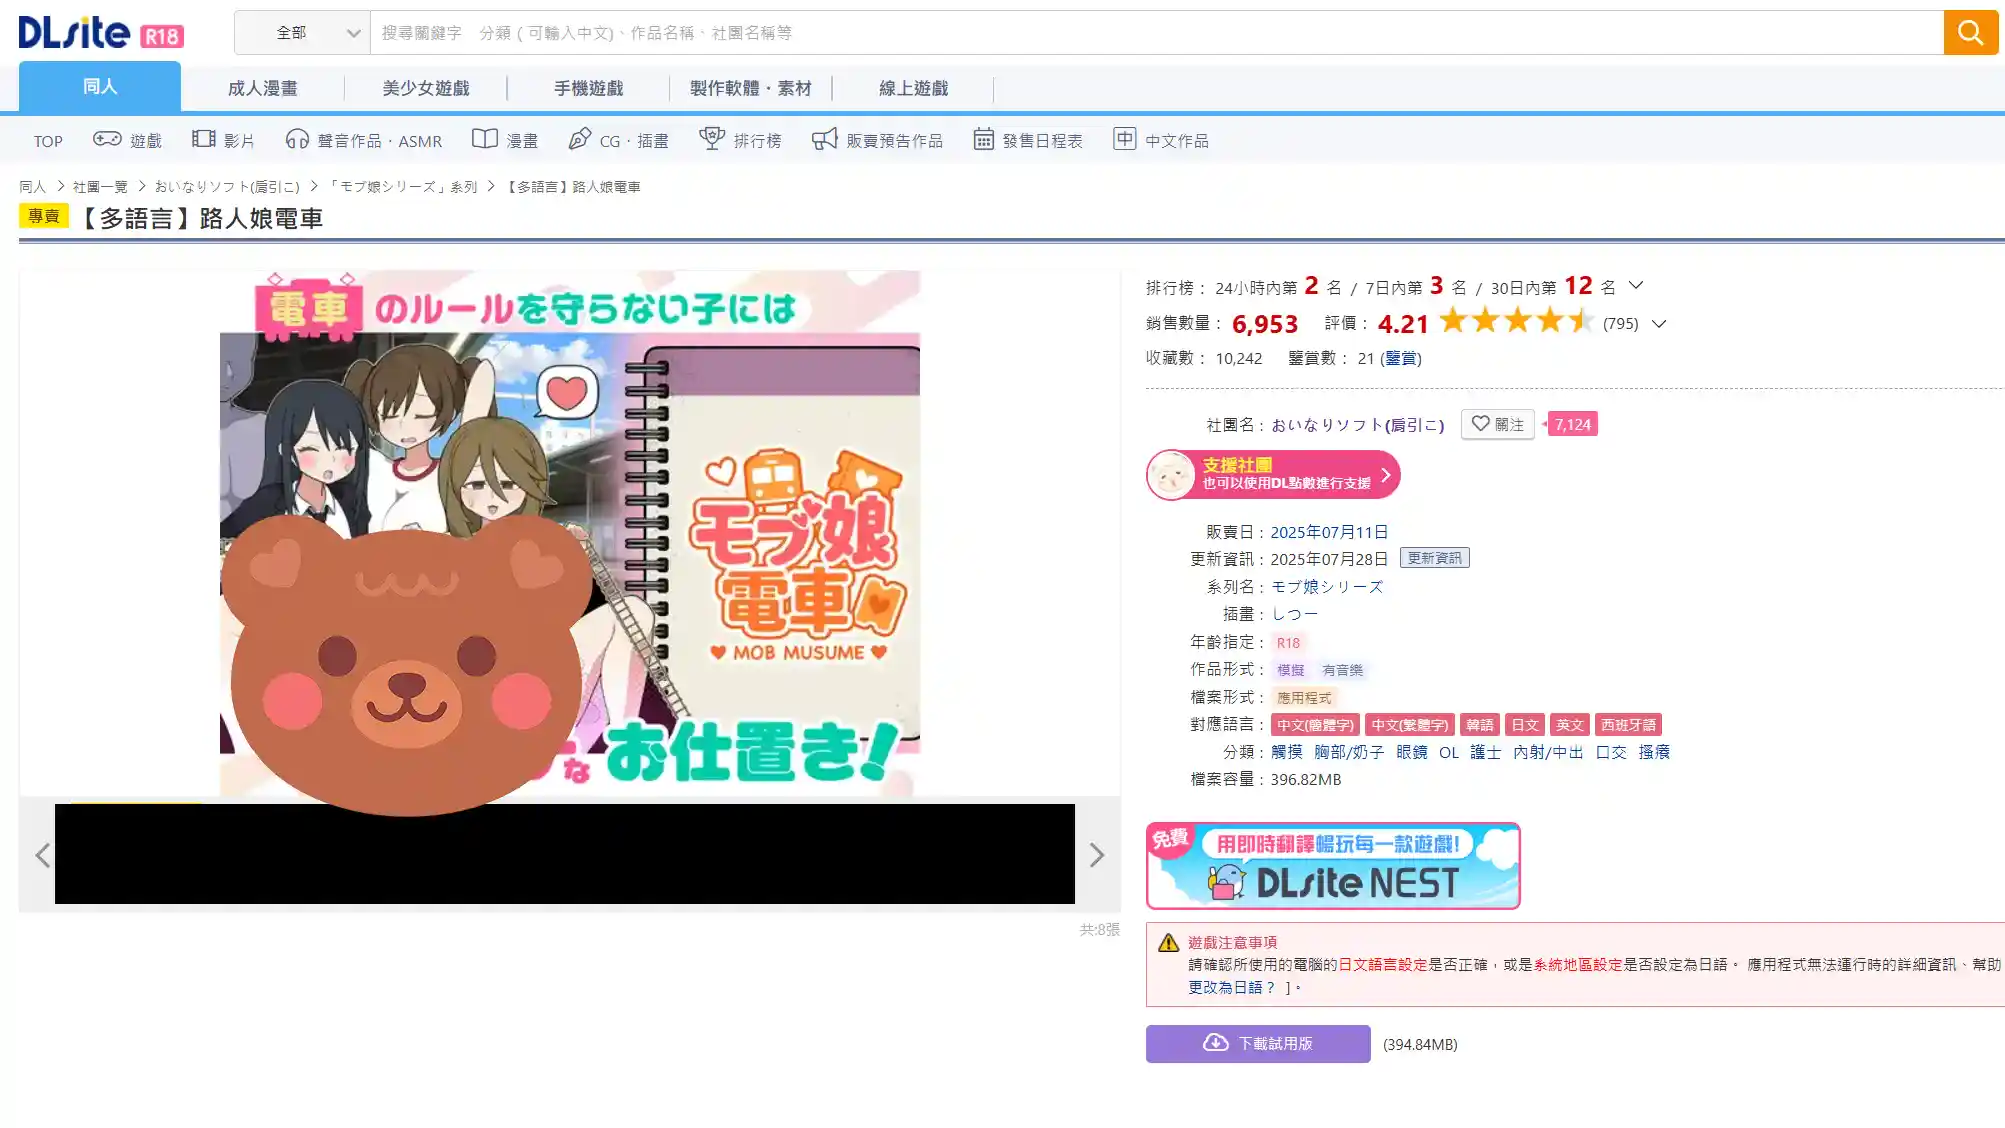Viewport: 2005px width, 1128px height.
Task: Click the search keyword input field
Action: [x=1156, y=33]
